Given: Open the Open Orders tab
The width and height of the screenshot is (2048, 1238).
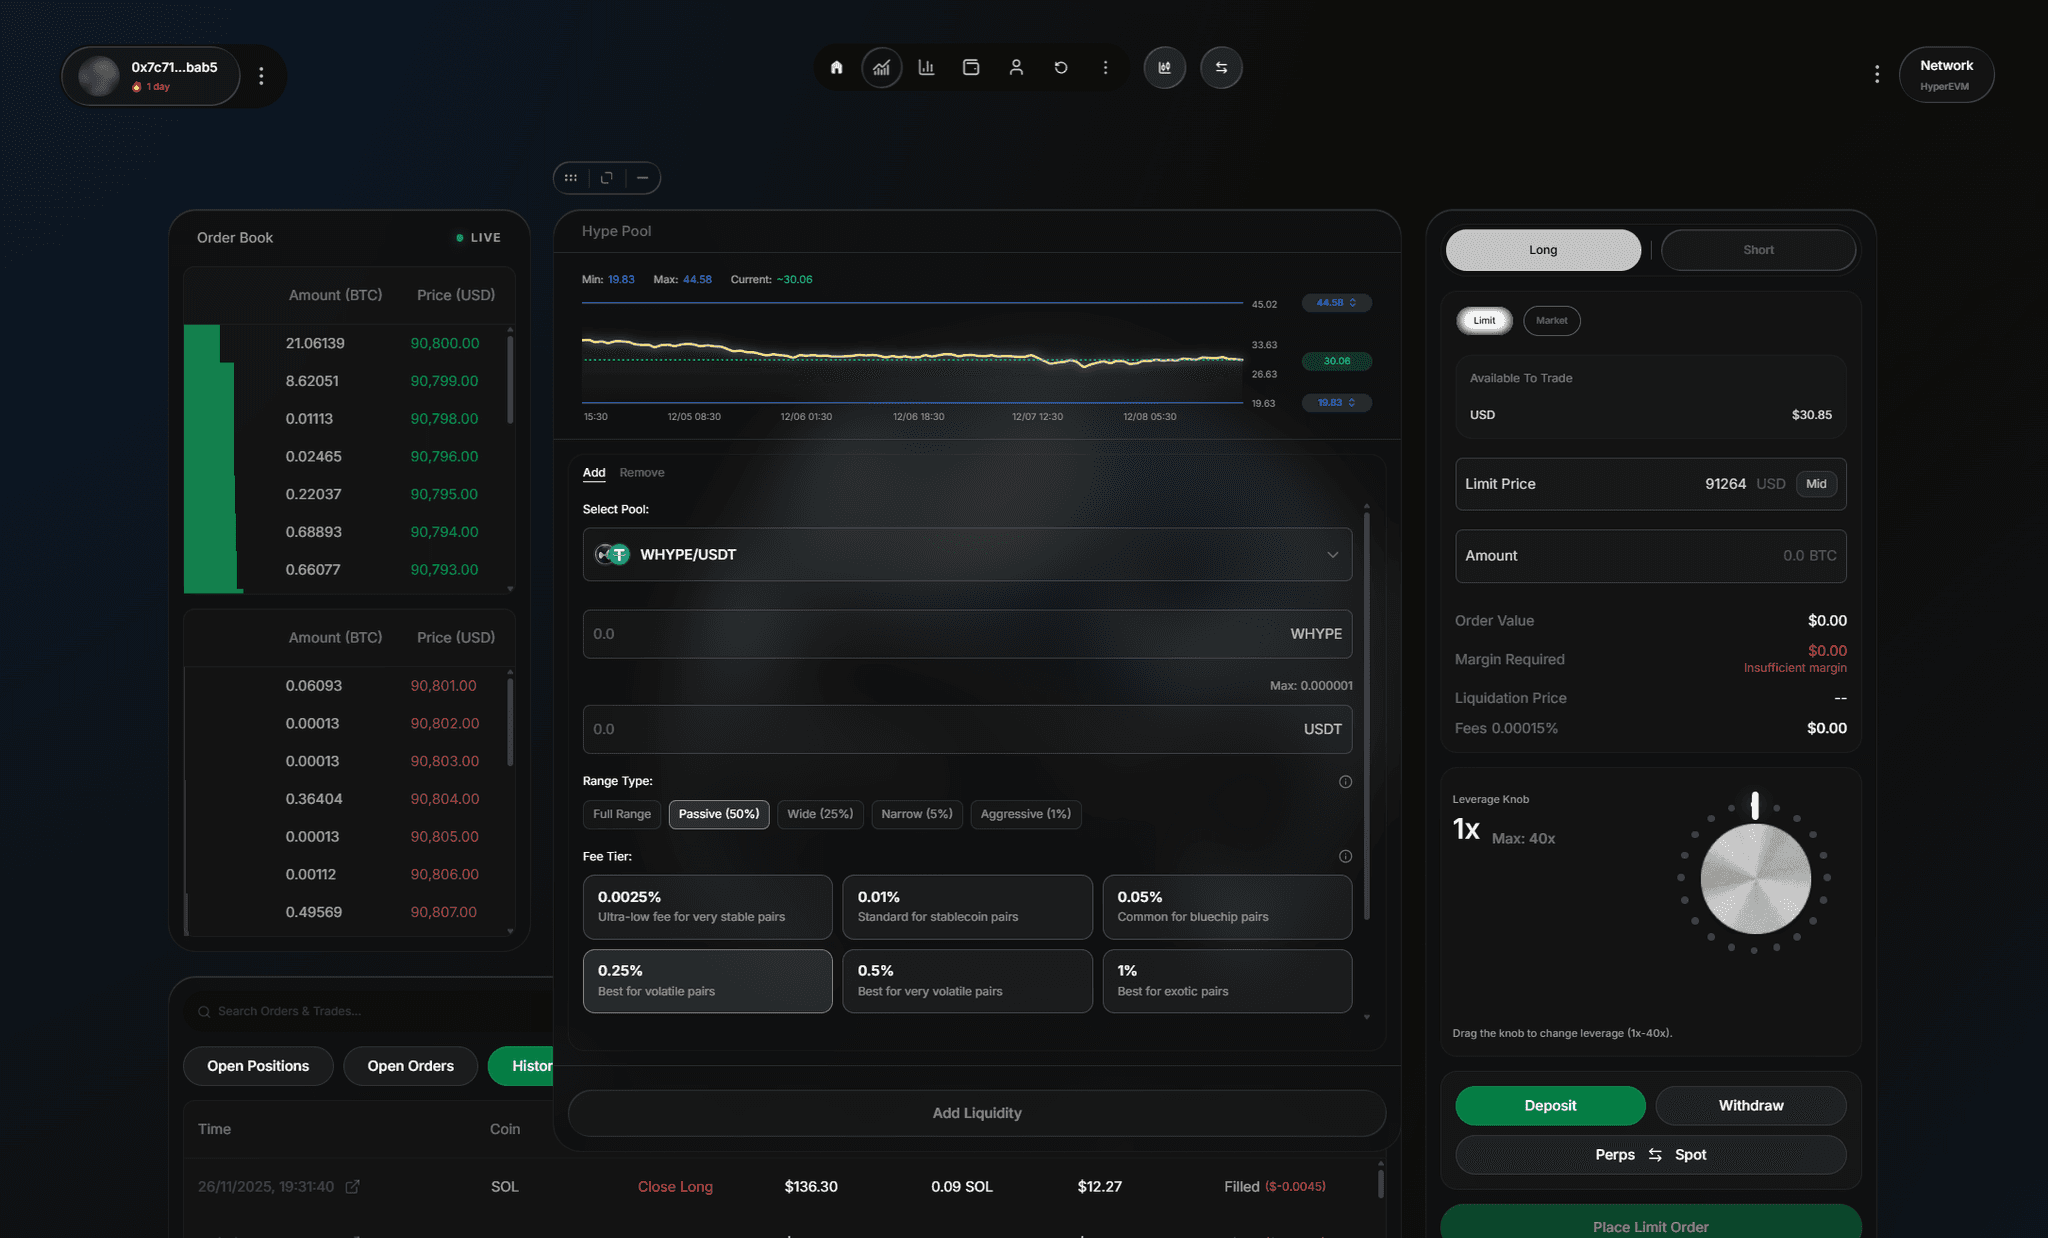Looking at the screenshot, I should [410, 1065].
